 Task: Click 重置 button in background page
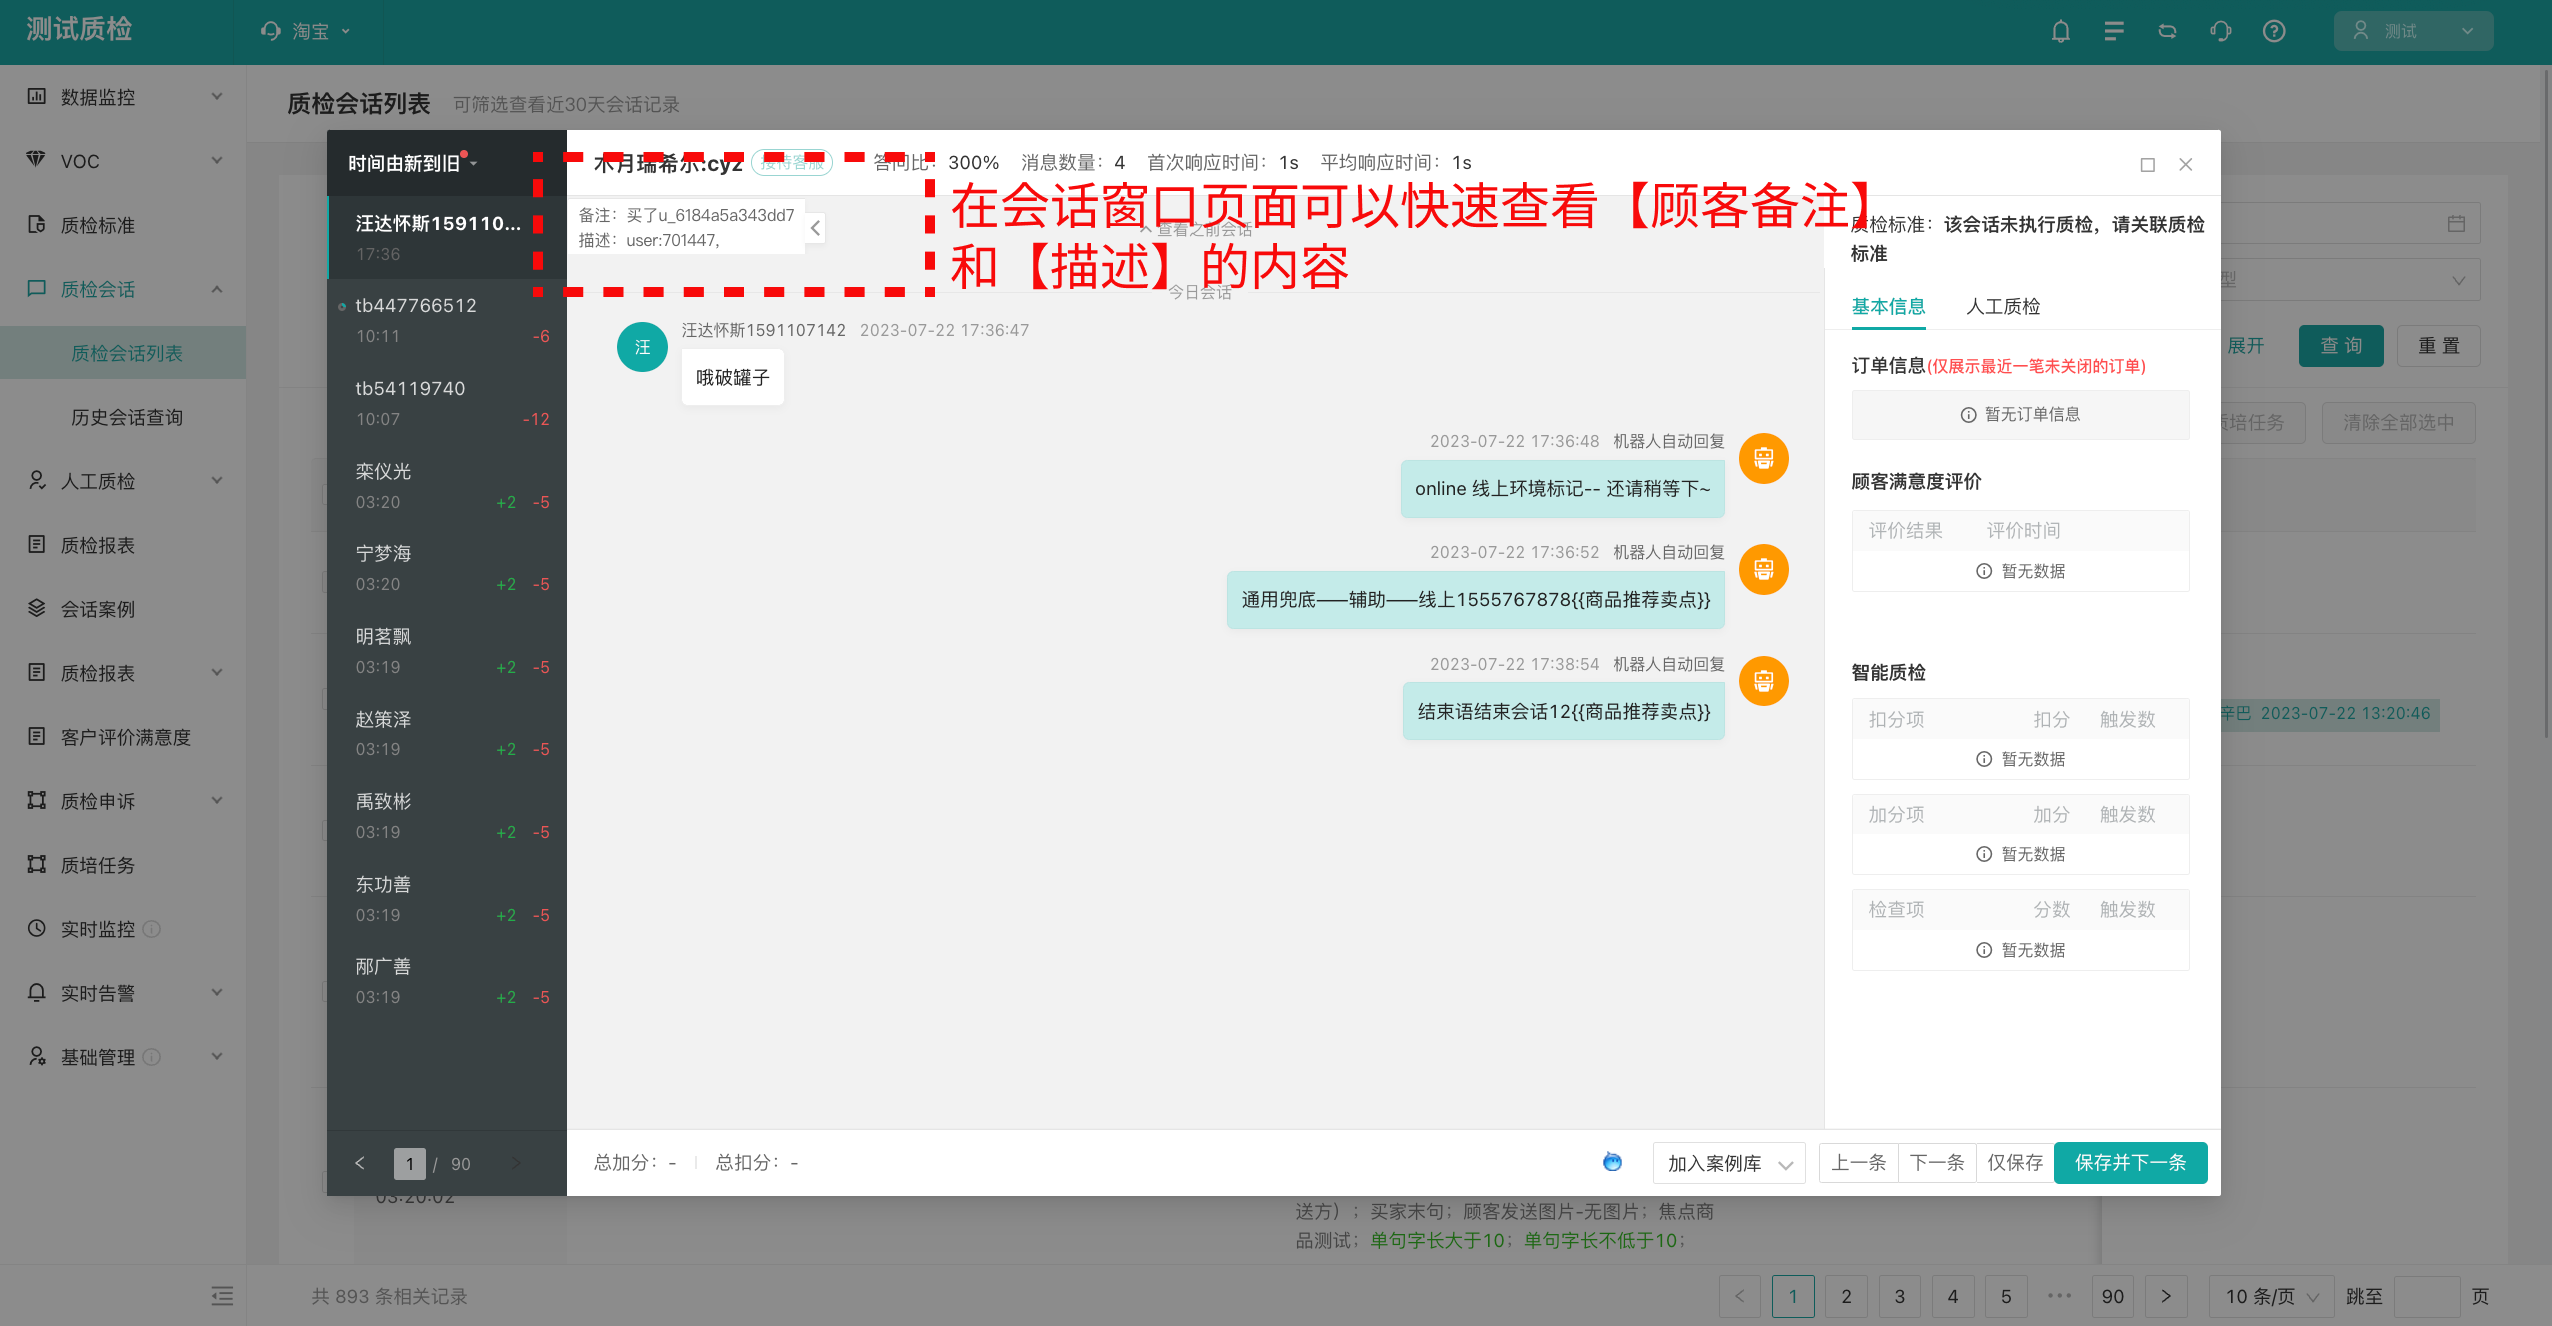[2438, 346]
